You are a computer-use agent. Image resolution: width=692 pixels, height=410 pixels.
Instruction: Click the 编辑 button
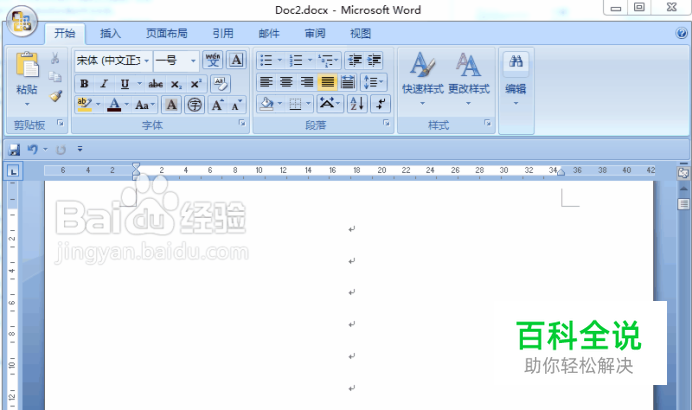coord(515,79)
